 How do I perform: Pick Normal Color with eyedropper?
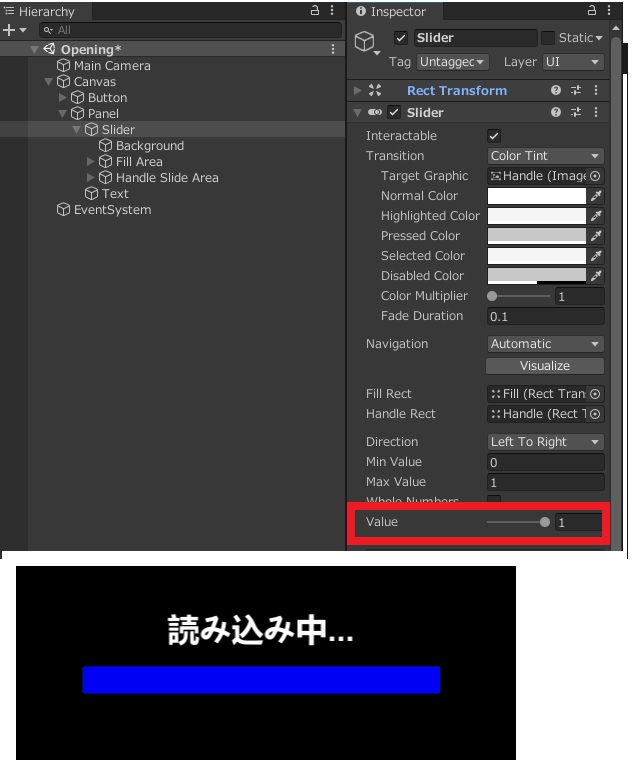coord(596,196)
